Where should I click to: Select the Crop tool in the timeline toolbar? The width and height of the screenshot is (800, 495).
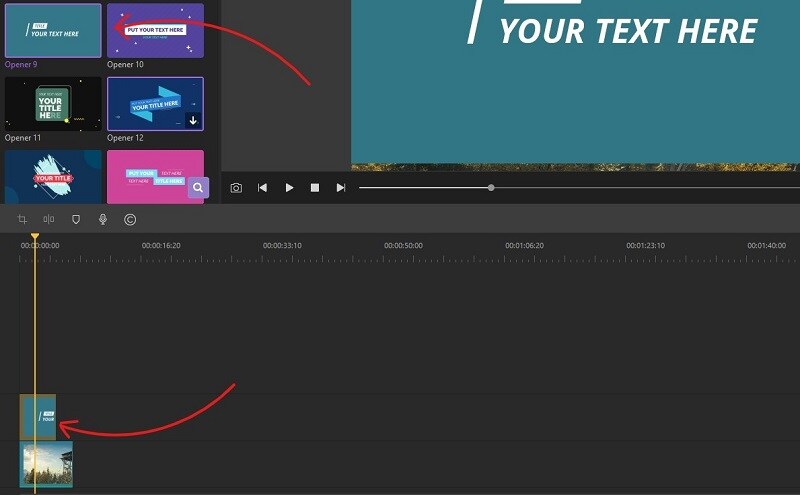click(x=22, y=219)
